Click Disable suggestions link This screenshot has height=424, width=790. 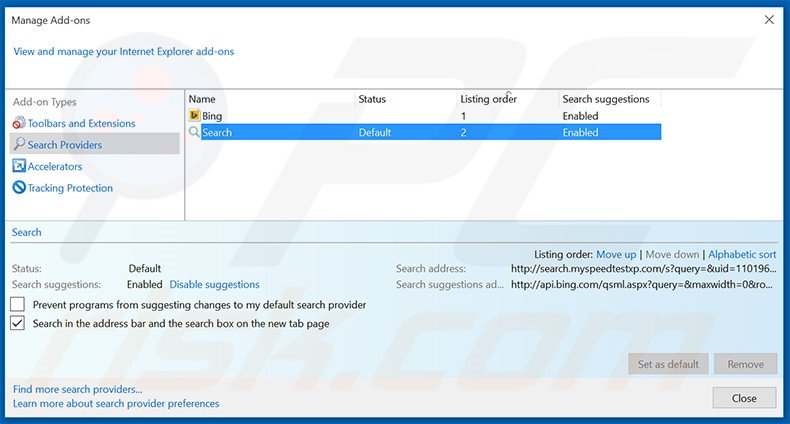click(214, 285)
